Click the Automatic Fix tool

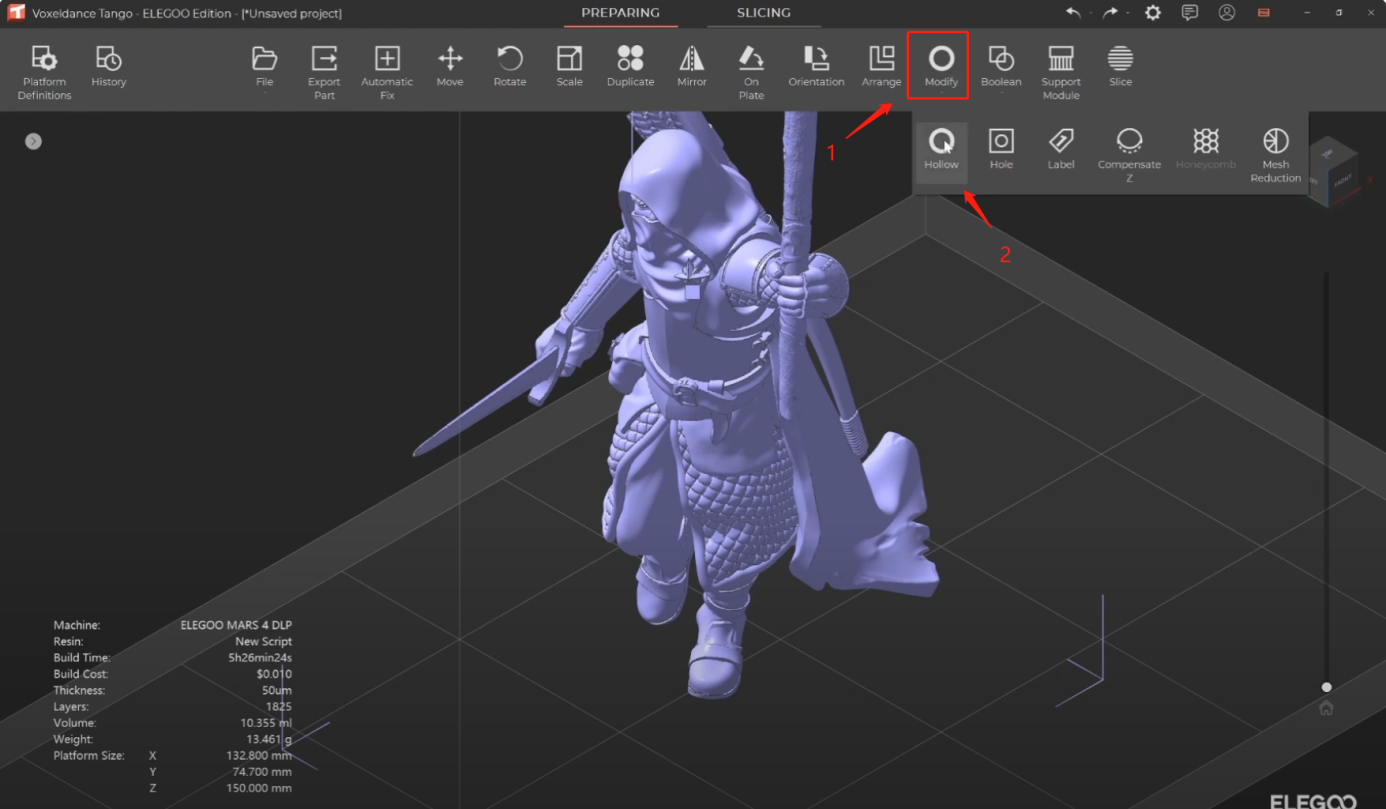pos(387,71)
